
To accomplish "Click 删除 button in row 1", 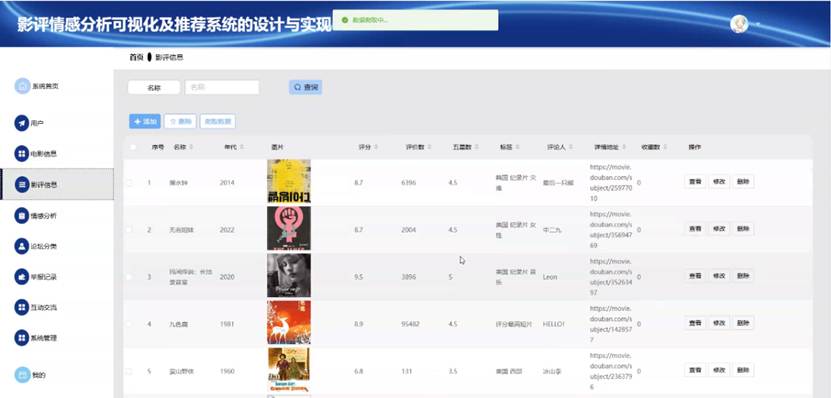I will click(x=743, y=182).
